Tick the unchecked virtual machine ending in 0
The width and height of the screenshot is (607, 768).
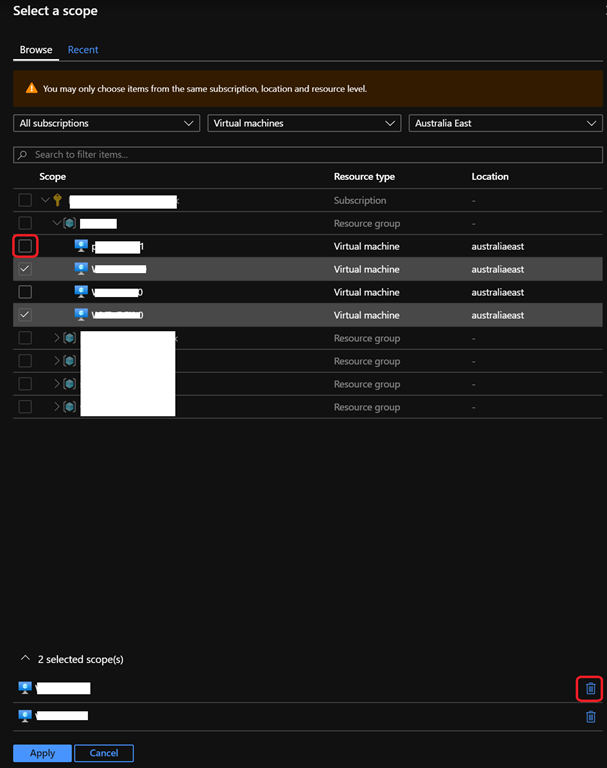pos(25,292)
